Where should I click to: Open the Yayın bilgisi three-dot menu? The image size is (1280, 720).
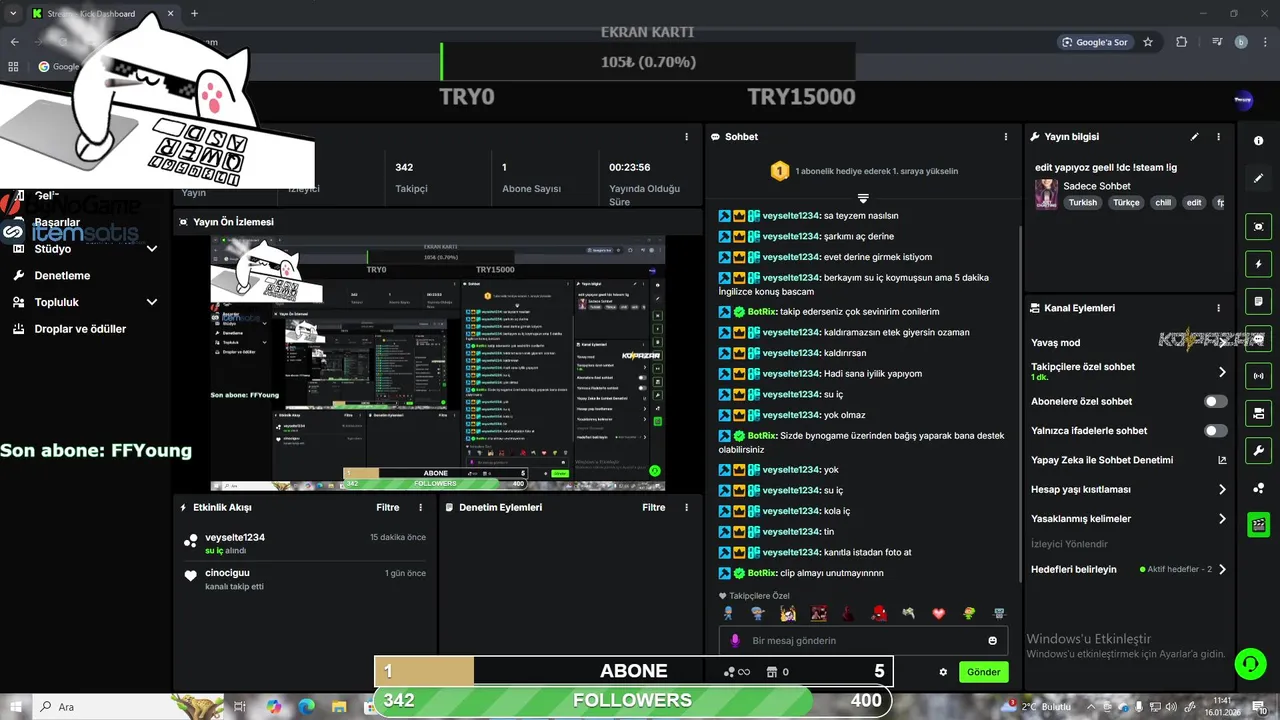click(x=1218, y=137)
